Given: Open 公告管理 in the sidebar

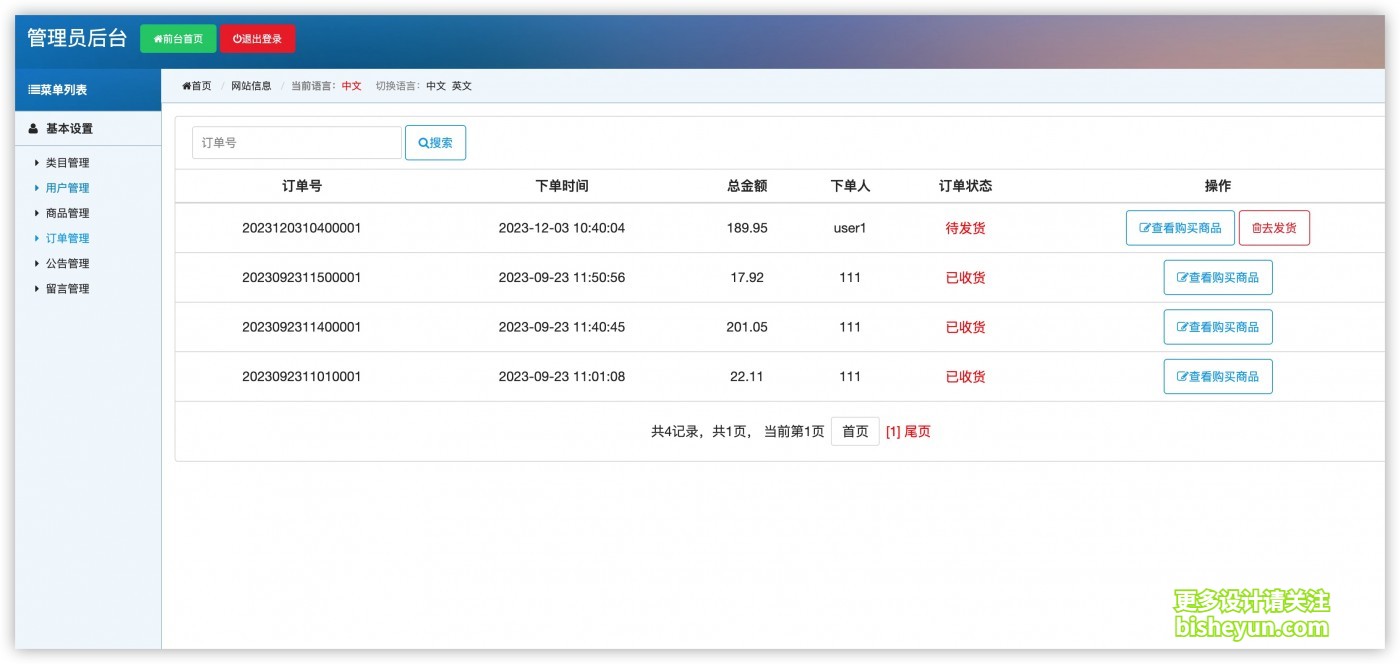Looking at the screenshot, I should [x=67, y=264].
